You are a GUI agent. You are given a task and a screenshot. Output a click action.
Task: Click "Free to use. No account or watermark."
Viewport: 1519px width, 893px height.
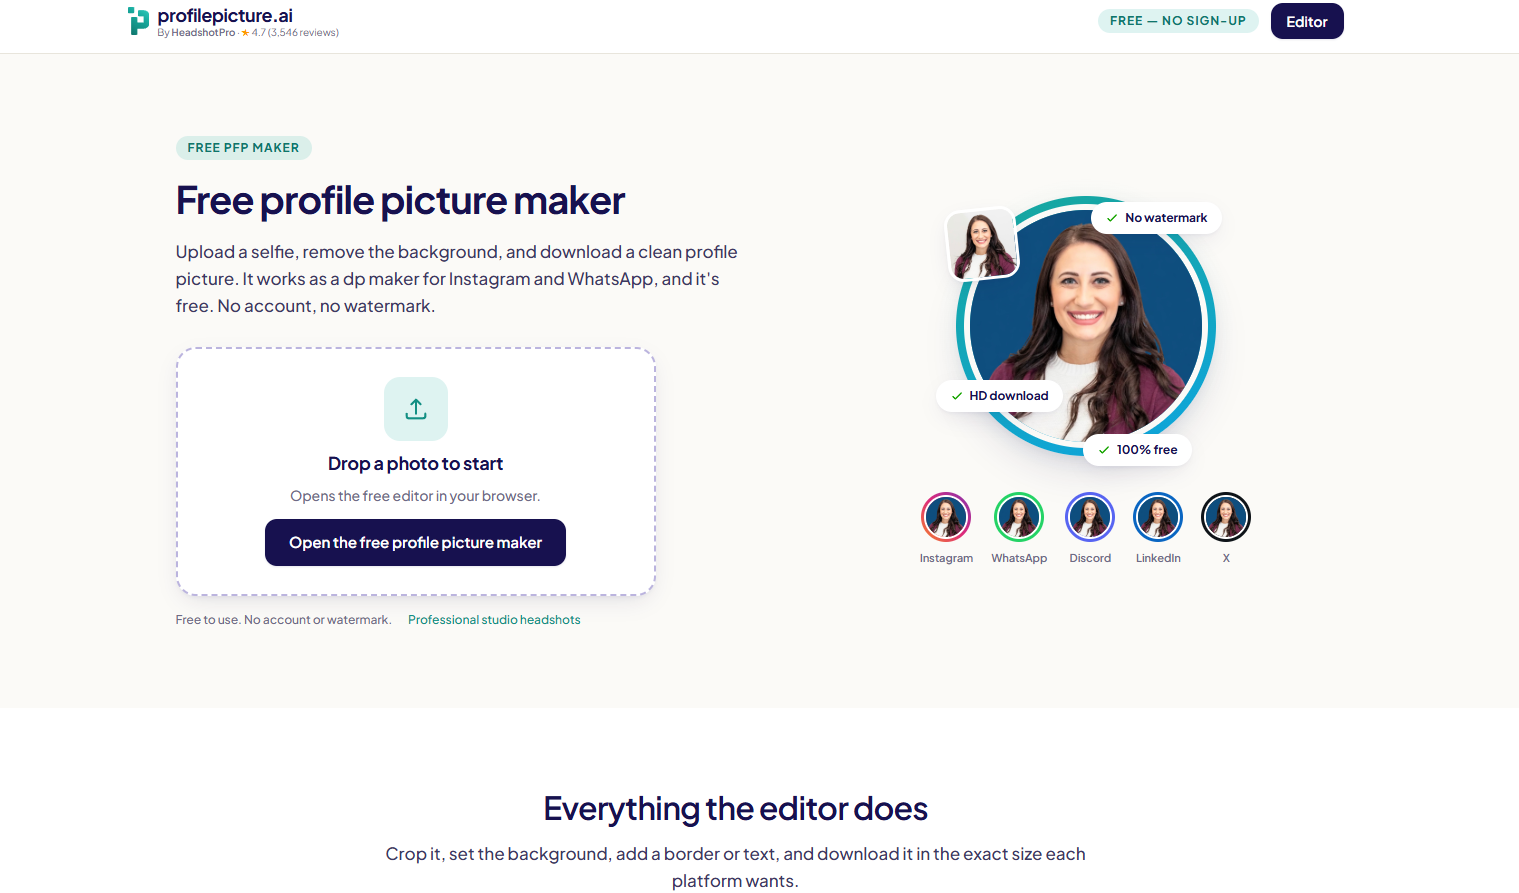coord(283,620)
